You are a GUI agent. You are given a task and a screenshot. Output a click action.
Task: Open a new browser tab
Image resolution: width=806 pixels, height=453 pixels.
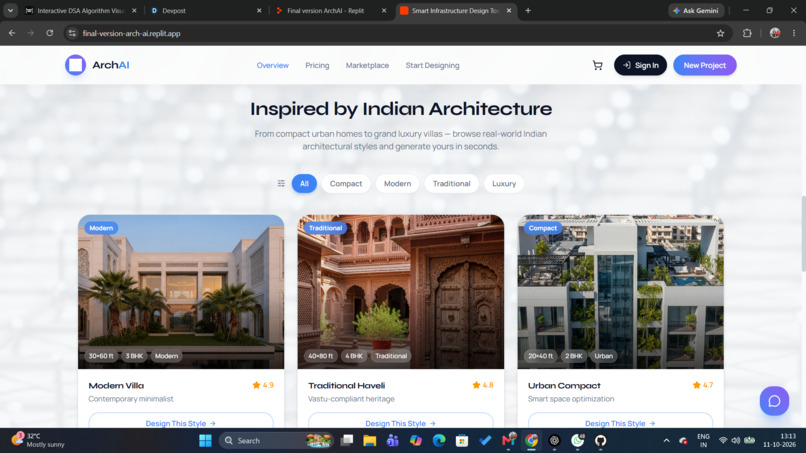pos(528,10)
